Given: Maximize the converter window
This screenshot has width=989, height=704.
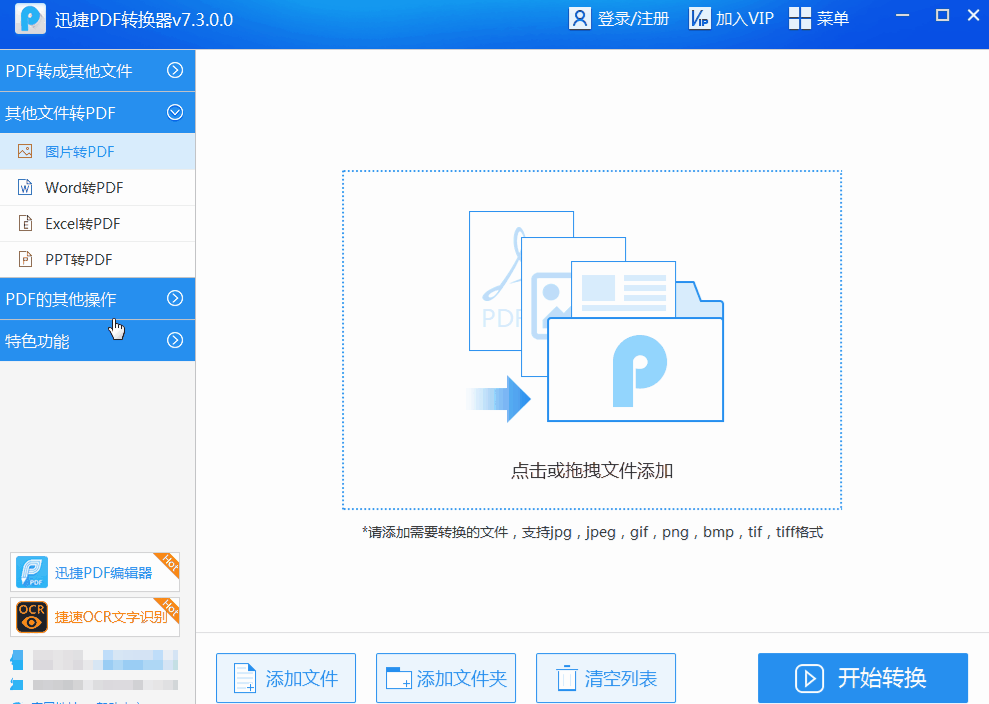Looking at the screenshot, I should pyautogui.click(x=942, y=15).
